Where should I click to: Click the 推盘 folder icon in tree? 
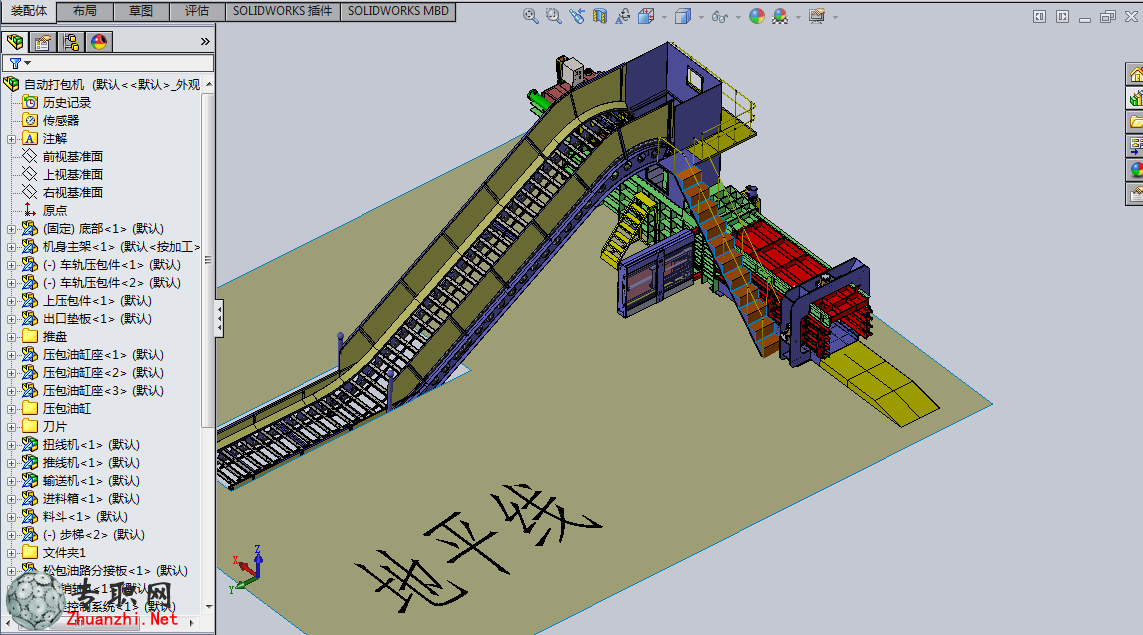tap(30, 336)
